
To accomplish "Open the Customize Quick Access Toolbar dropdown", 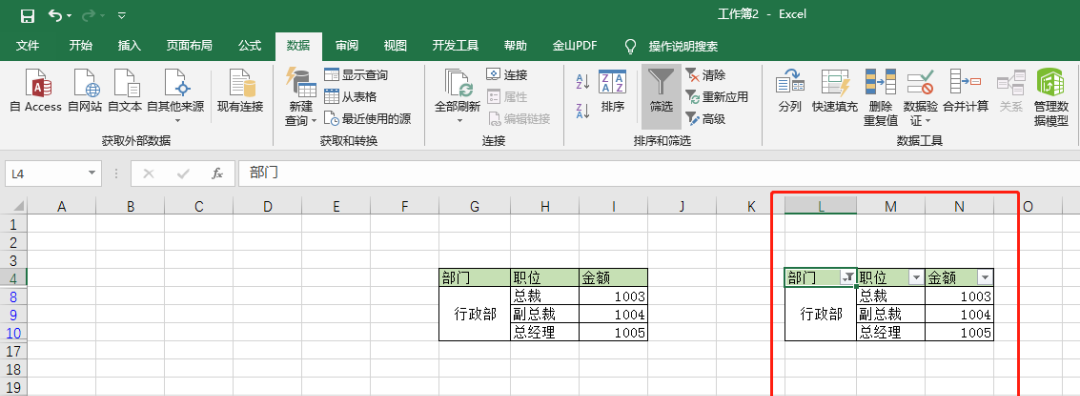I will [x=122, y=15].
